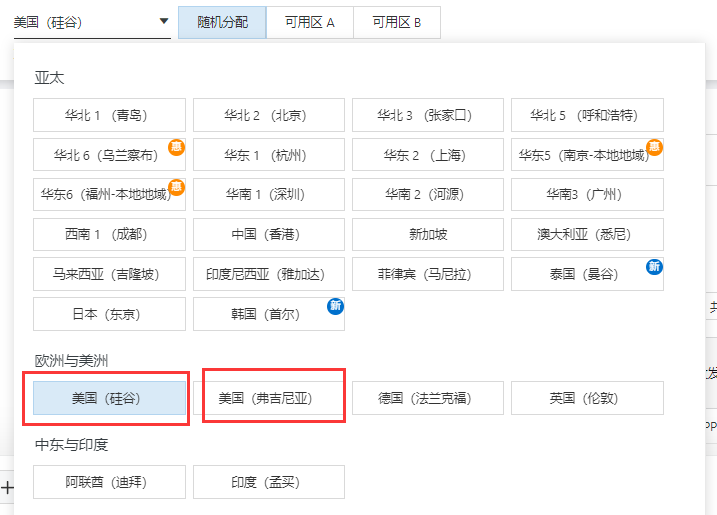This screenshot has width=717, height=515.
Task: Click the 新 badge on 泰国（曼谷）
Action: click(655, 266)
